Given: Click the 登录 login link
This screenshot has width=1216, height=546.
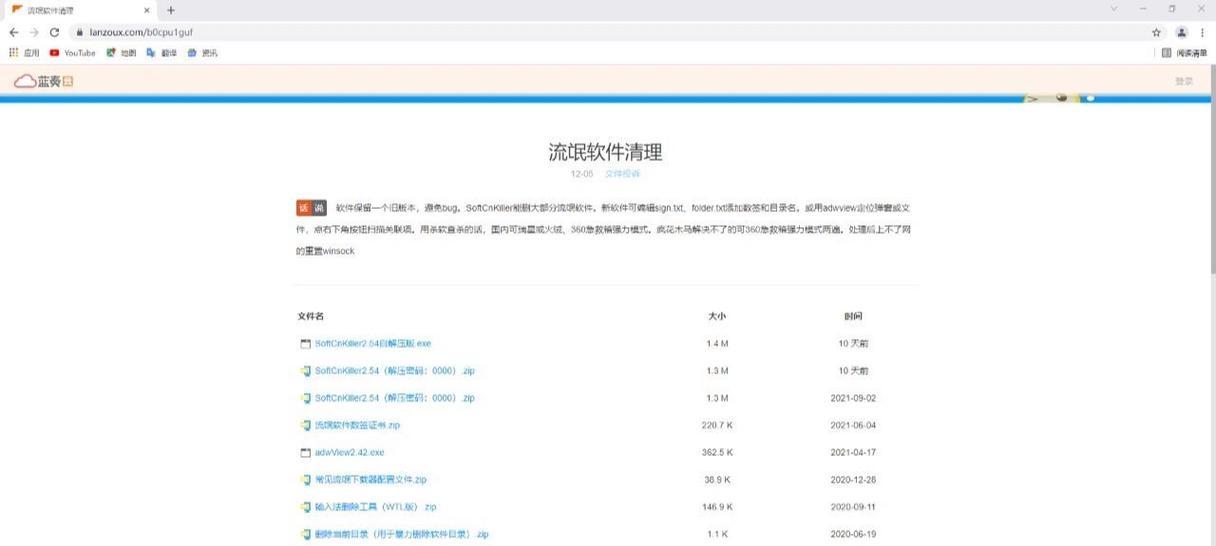Looking at the screenshot, I should click(x=1184, y=81).
